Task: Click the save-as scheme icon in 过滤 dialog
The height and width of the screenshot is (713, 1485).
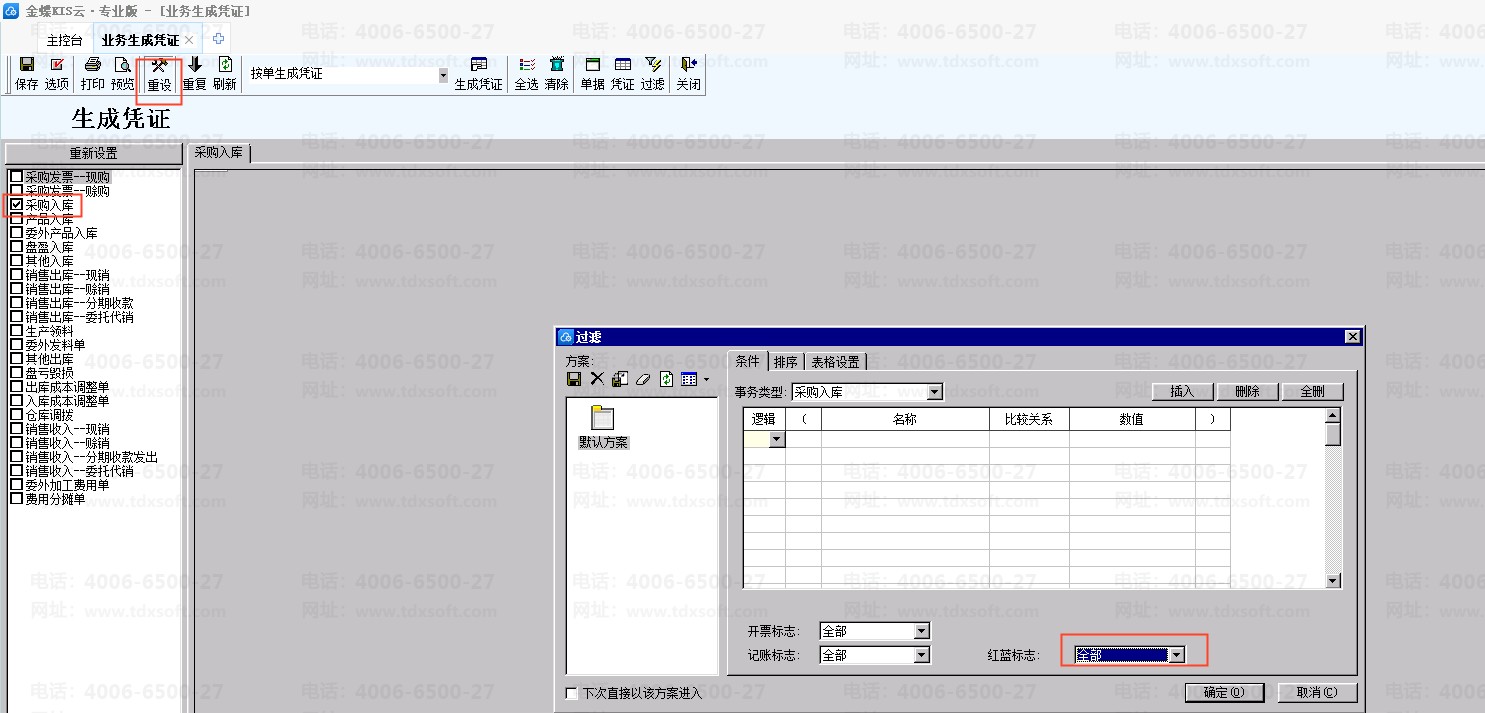Action: coord(620,379)
